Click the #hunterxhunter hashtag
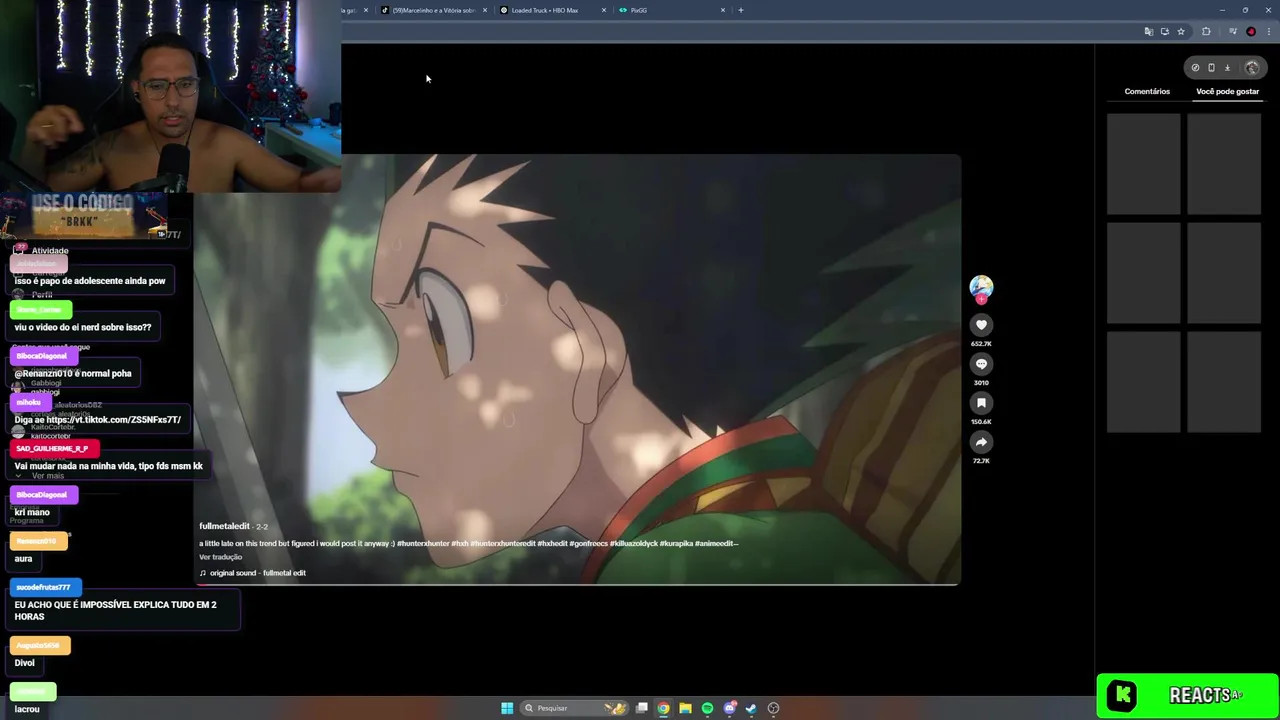Viewport: 1280px width, 720px height. pyautogui.click(x=422, y=543)
